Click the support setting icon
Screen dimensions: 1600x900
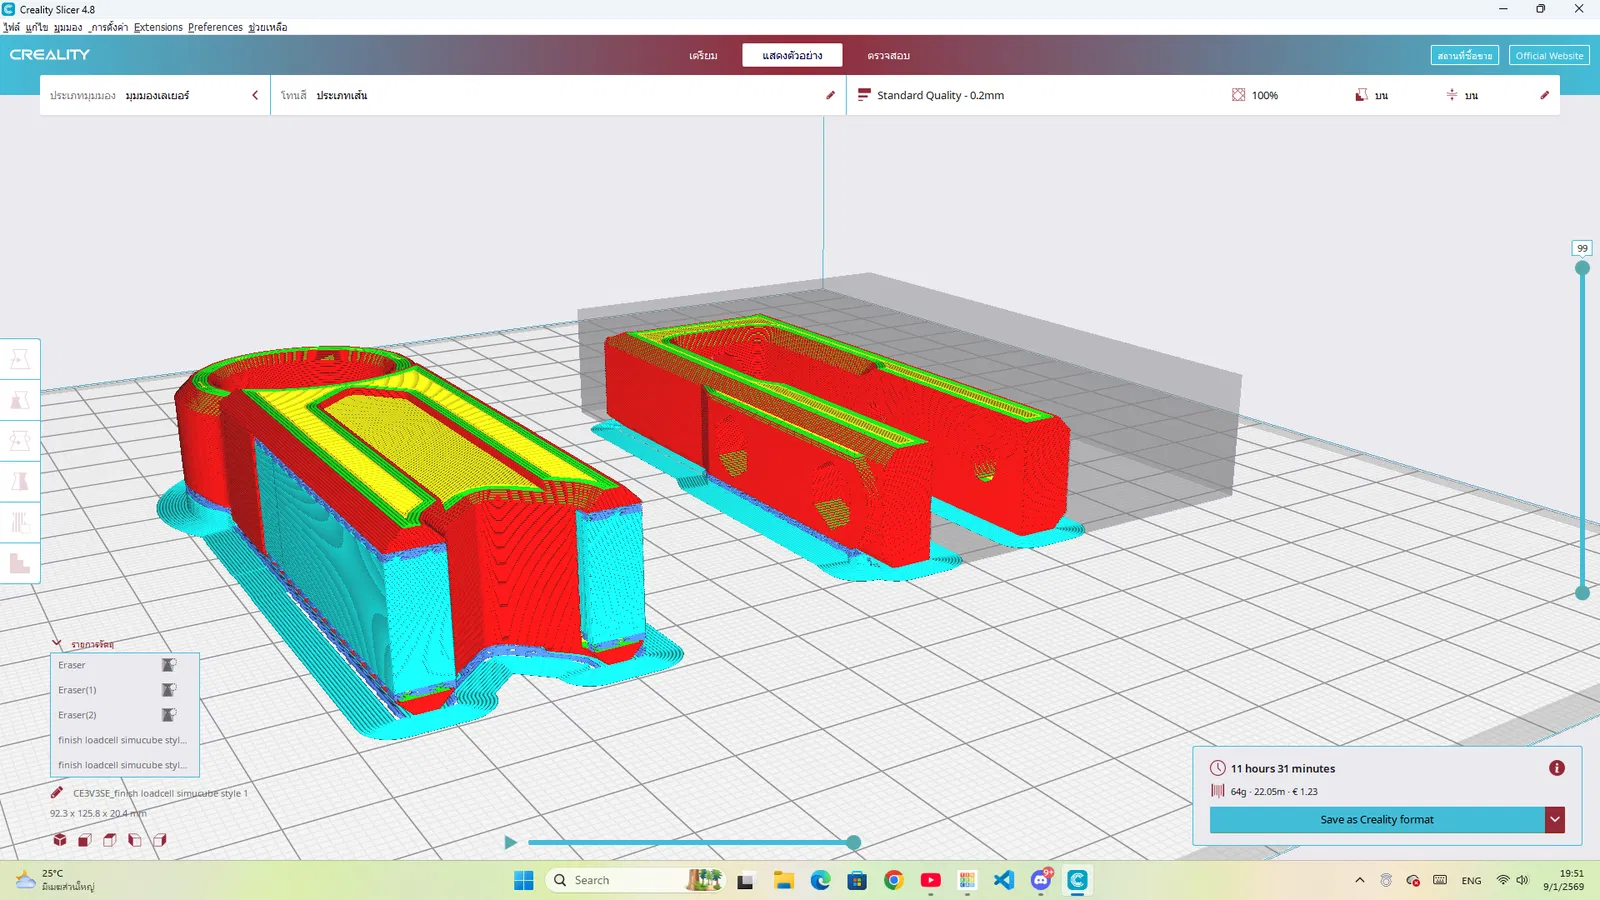click(x=1361, y=95)
